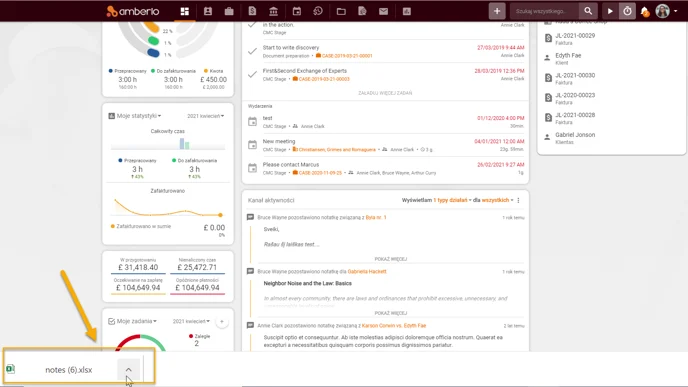
Task: Click the Zaległe overdue count 2
Action: pos(196,344)
